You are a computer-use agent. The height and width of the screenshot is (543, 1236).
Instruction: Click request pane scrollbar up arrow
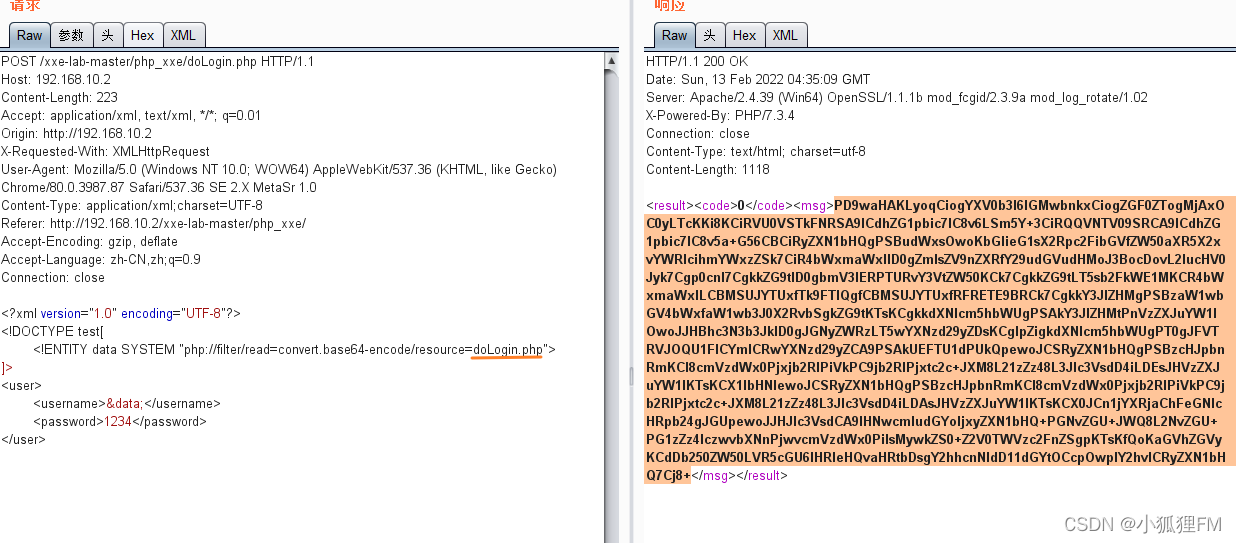click(612, 61)
